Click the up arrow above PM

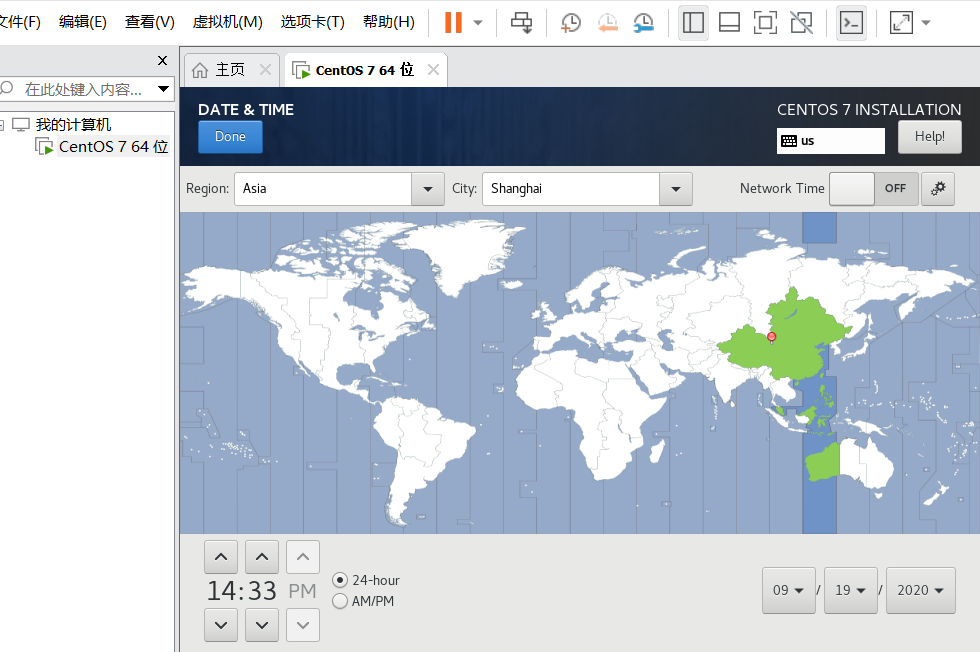(x=303, y=557)
